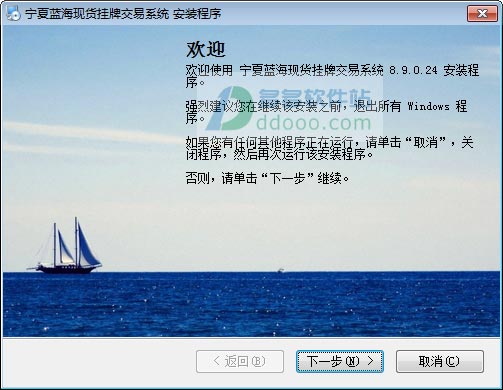Click the 欢迎 welcome heading

click(x=205, y=50)
